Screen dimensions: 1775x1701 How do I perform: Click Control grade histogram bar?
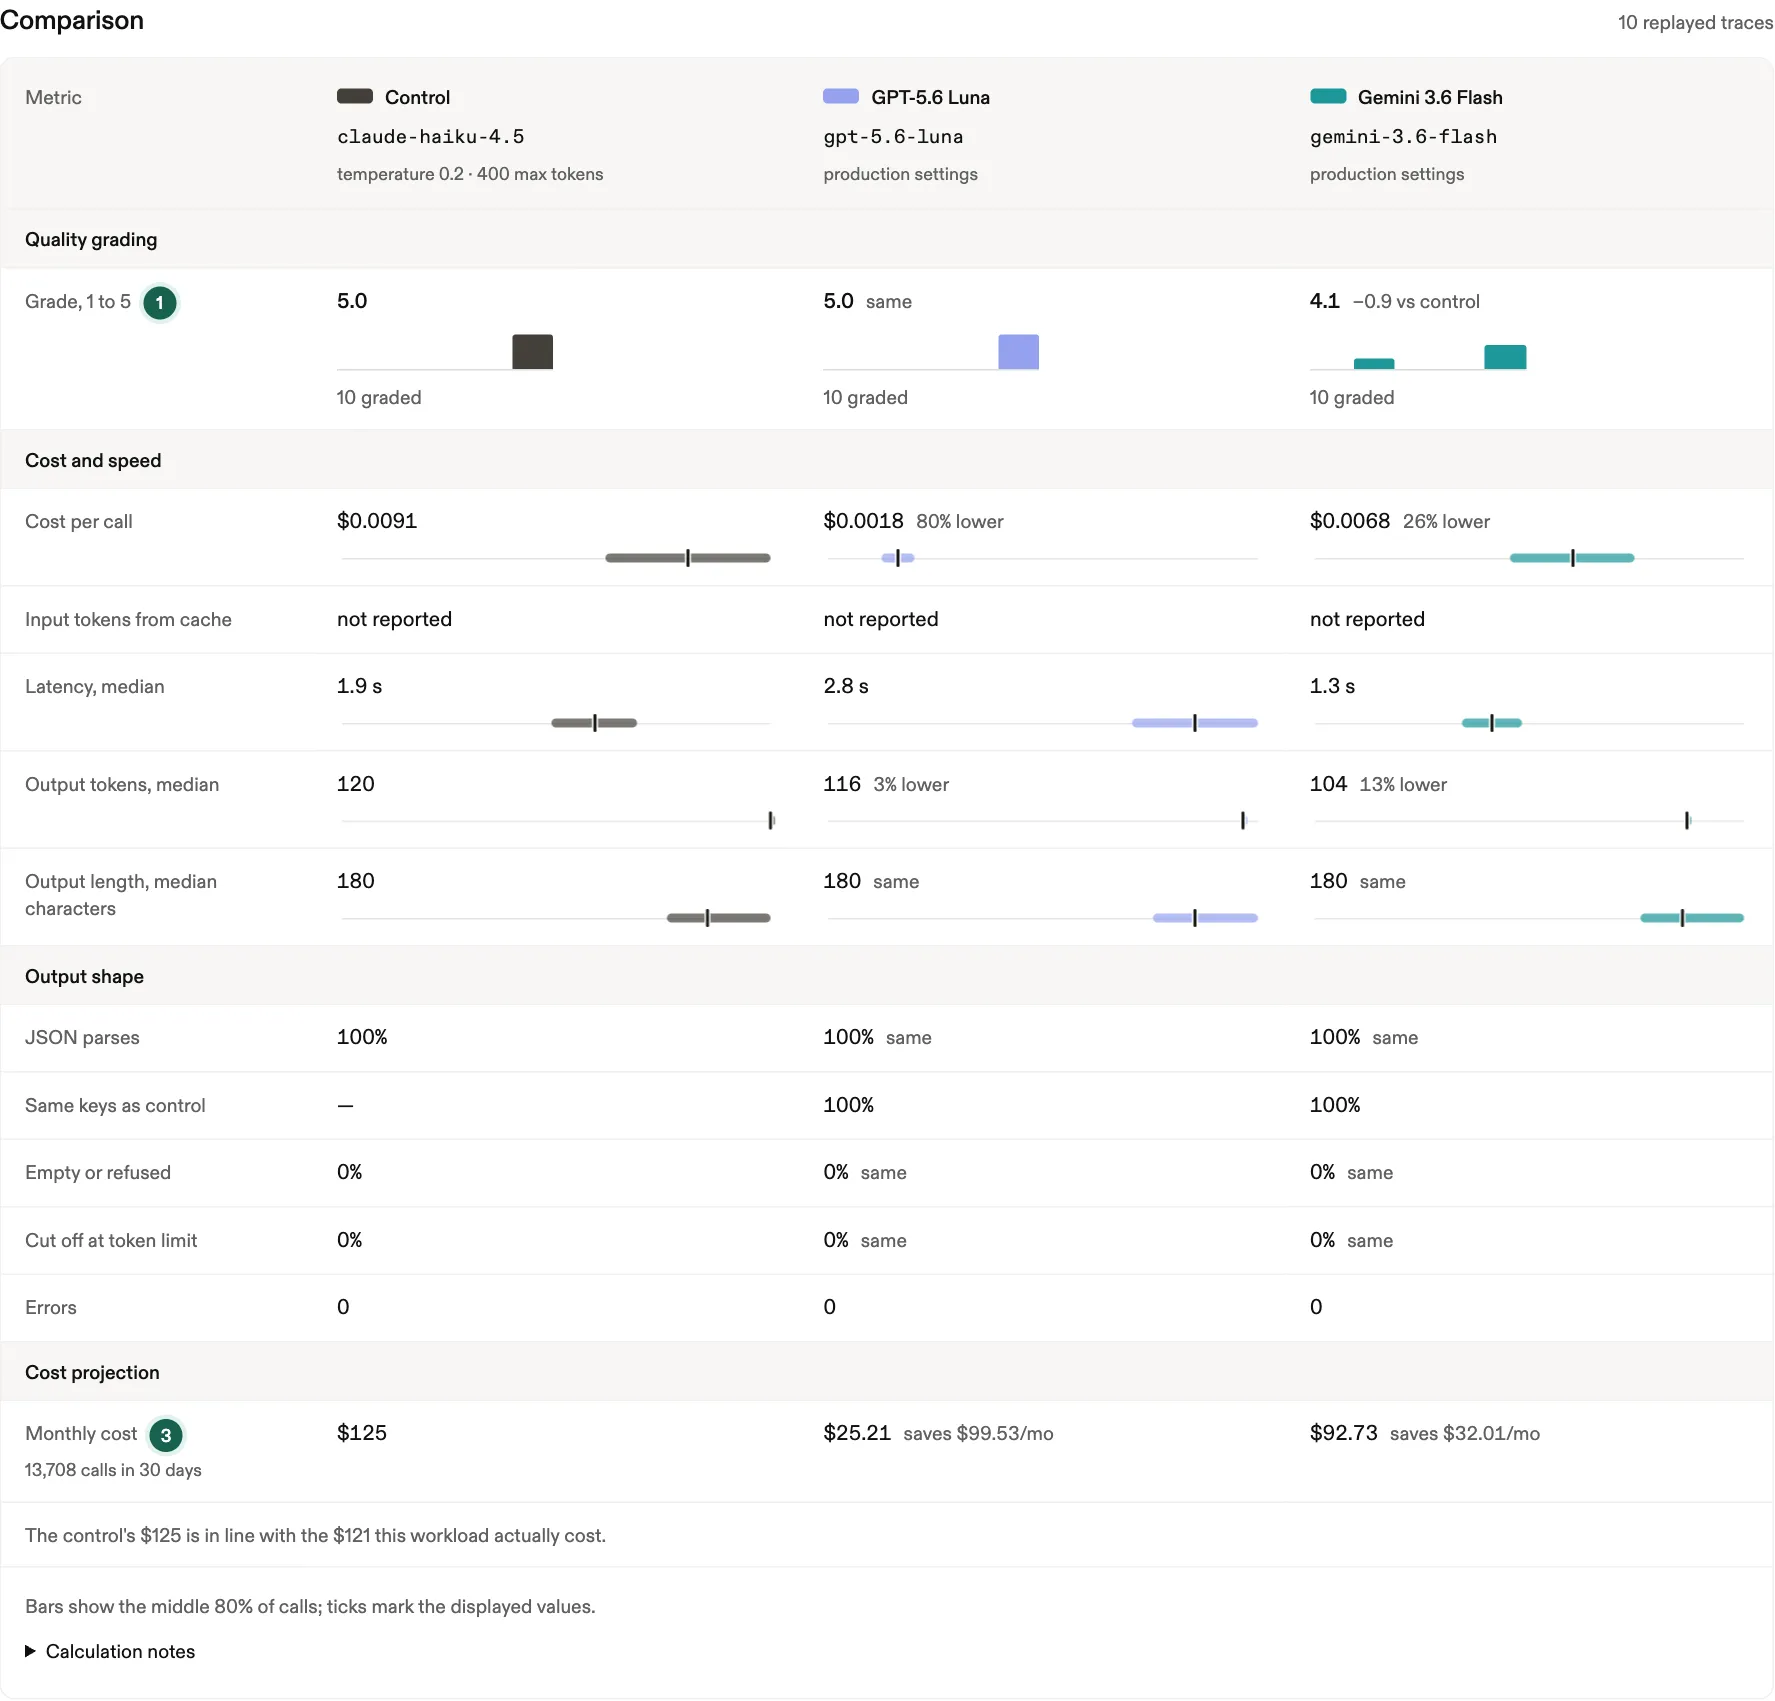click(x=532, y=352)
